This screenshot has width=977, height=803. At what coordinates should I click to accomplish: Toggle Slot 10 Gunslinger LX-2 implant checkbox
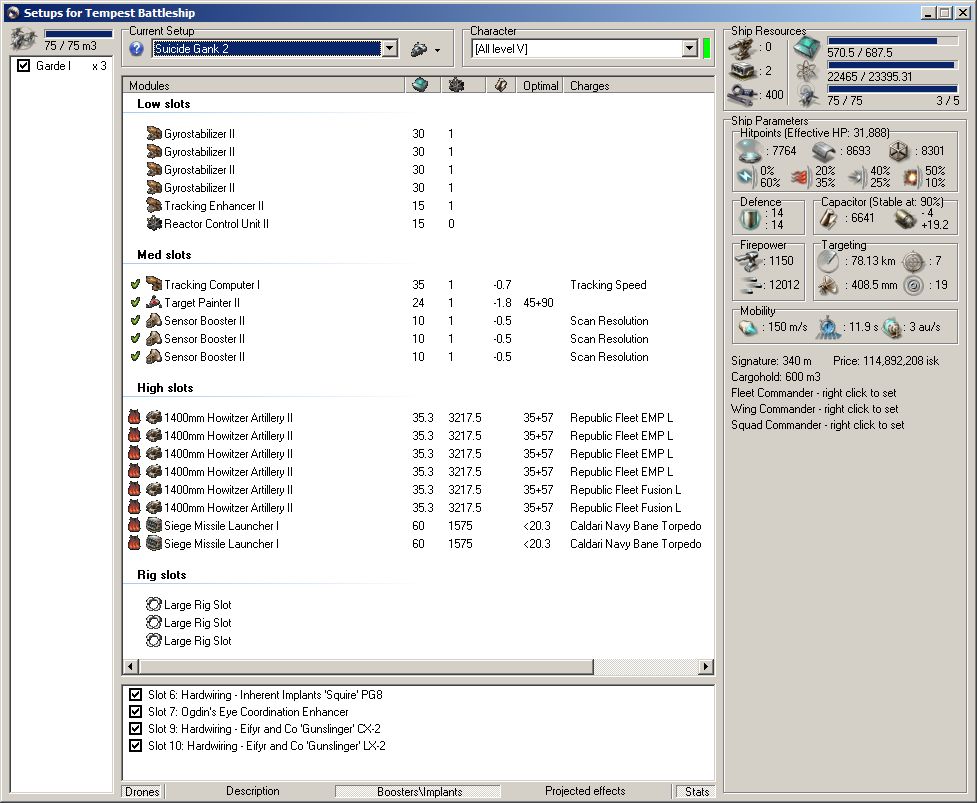[135, 746]
